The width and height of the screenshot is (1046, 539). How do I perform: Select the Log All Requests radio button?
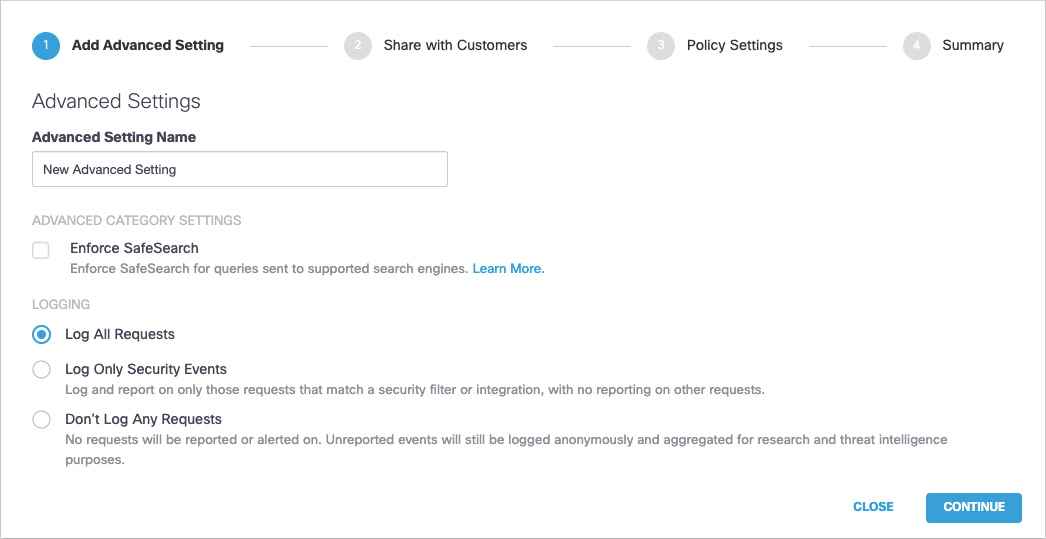[x=42, y=335]
